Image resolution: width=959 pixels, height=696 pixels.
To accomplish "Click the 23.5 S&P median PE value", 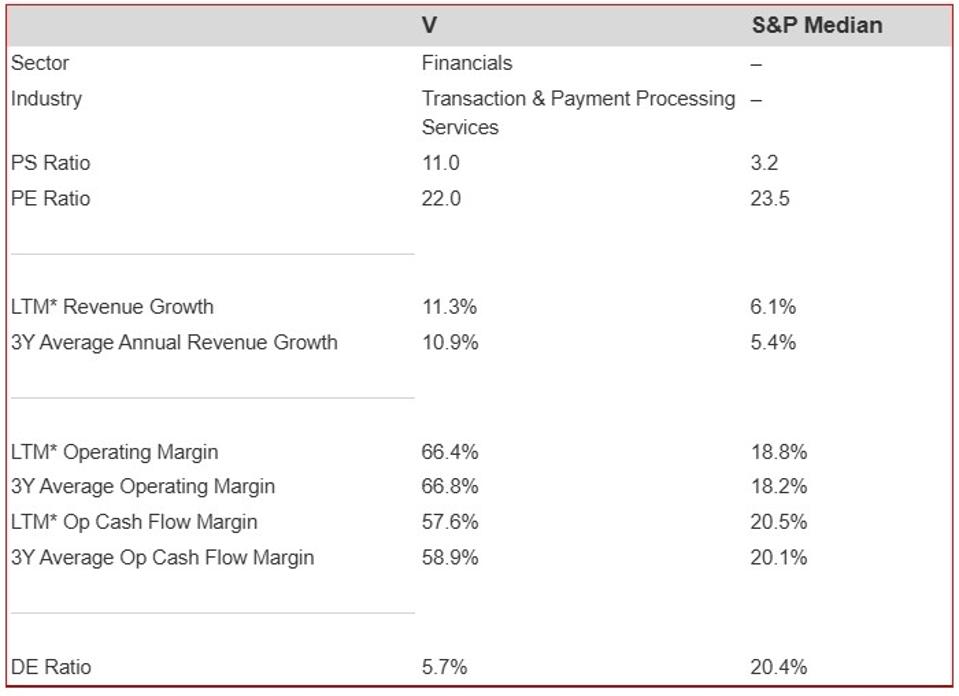I will pos(769,198).
